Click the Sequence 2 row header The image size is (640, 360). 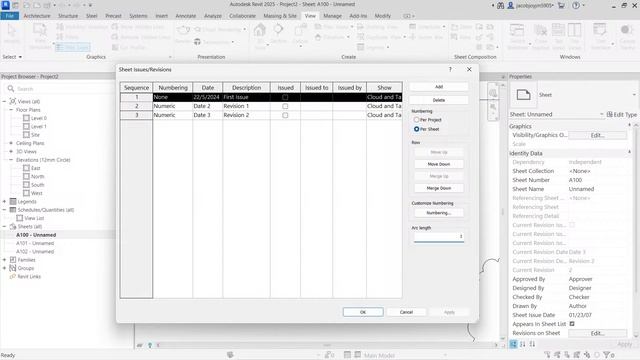(x=136, y=106)
